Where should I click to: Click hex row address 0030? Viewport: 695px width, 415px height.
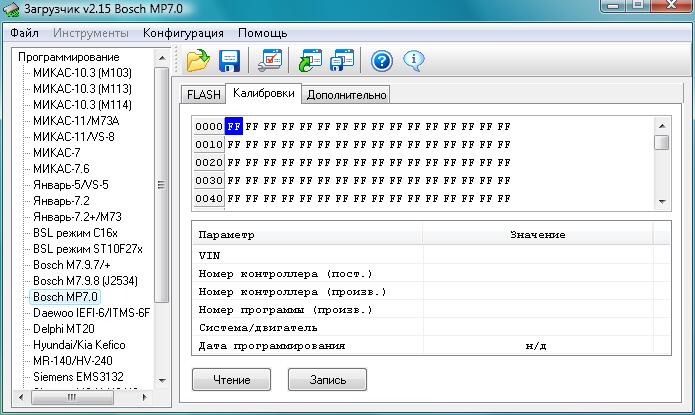pos(209,181)
